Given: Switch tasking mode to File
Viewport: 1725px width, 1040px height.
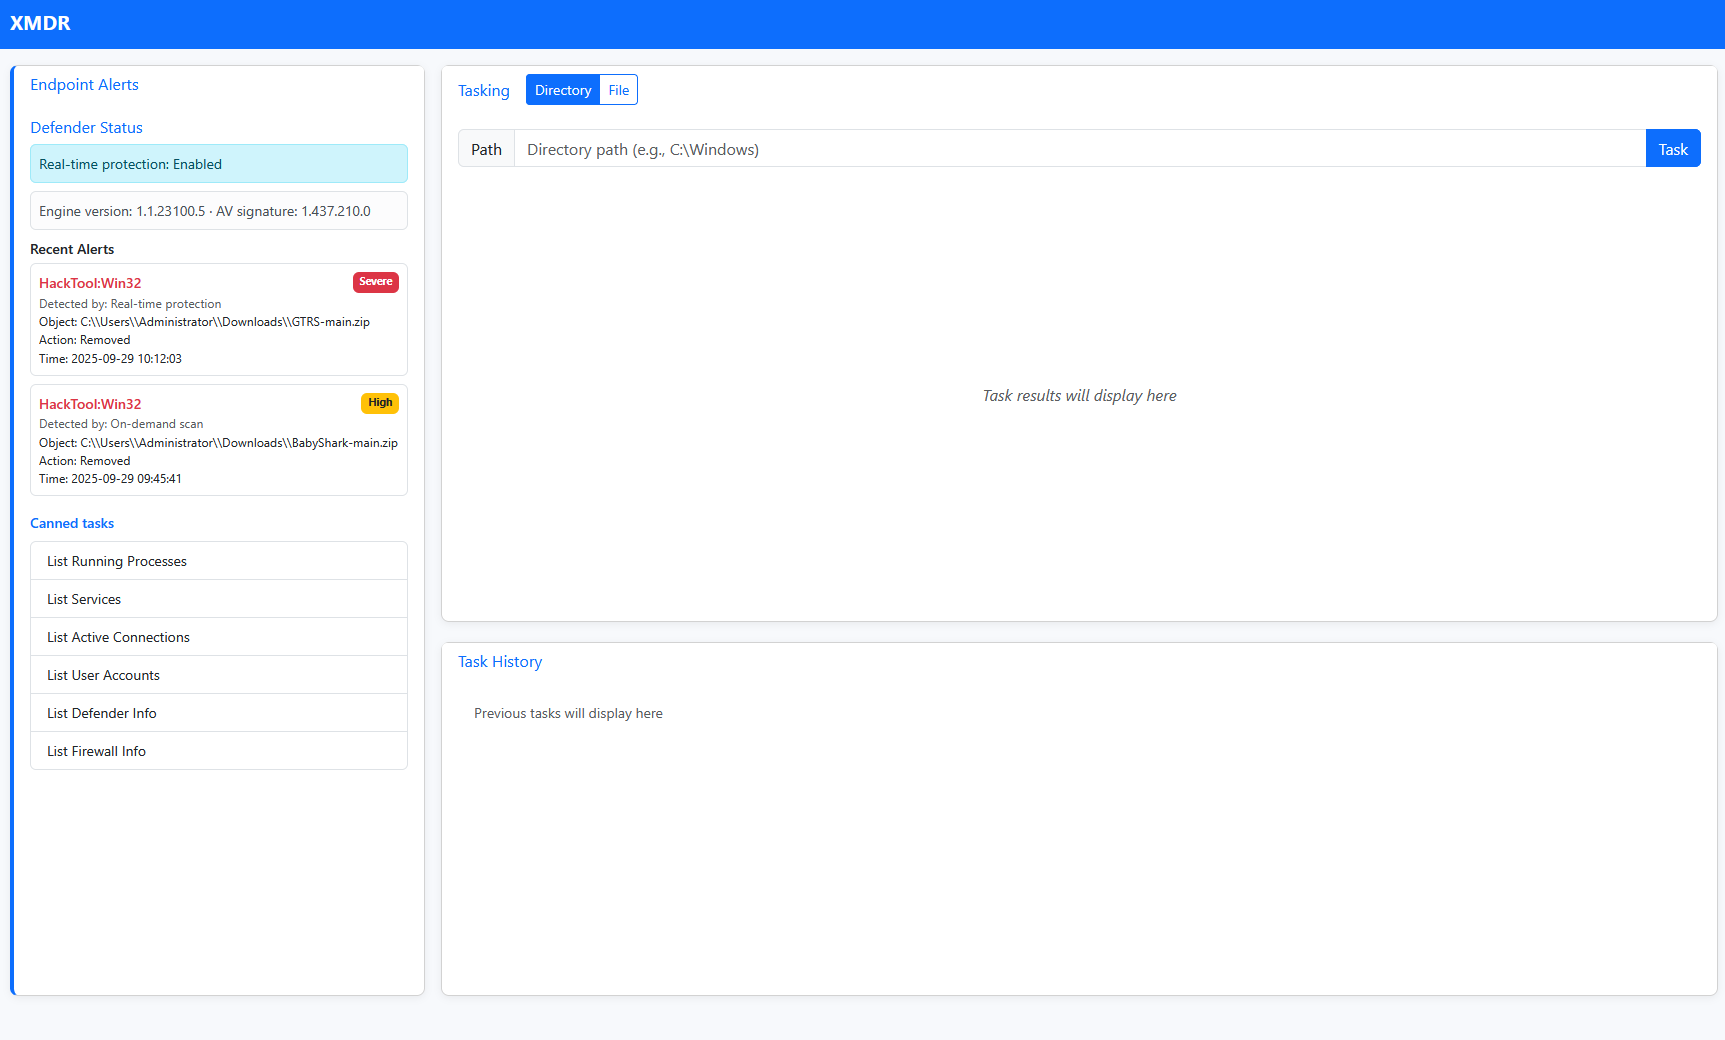Looking at the screenshot, I should 619,90.
